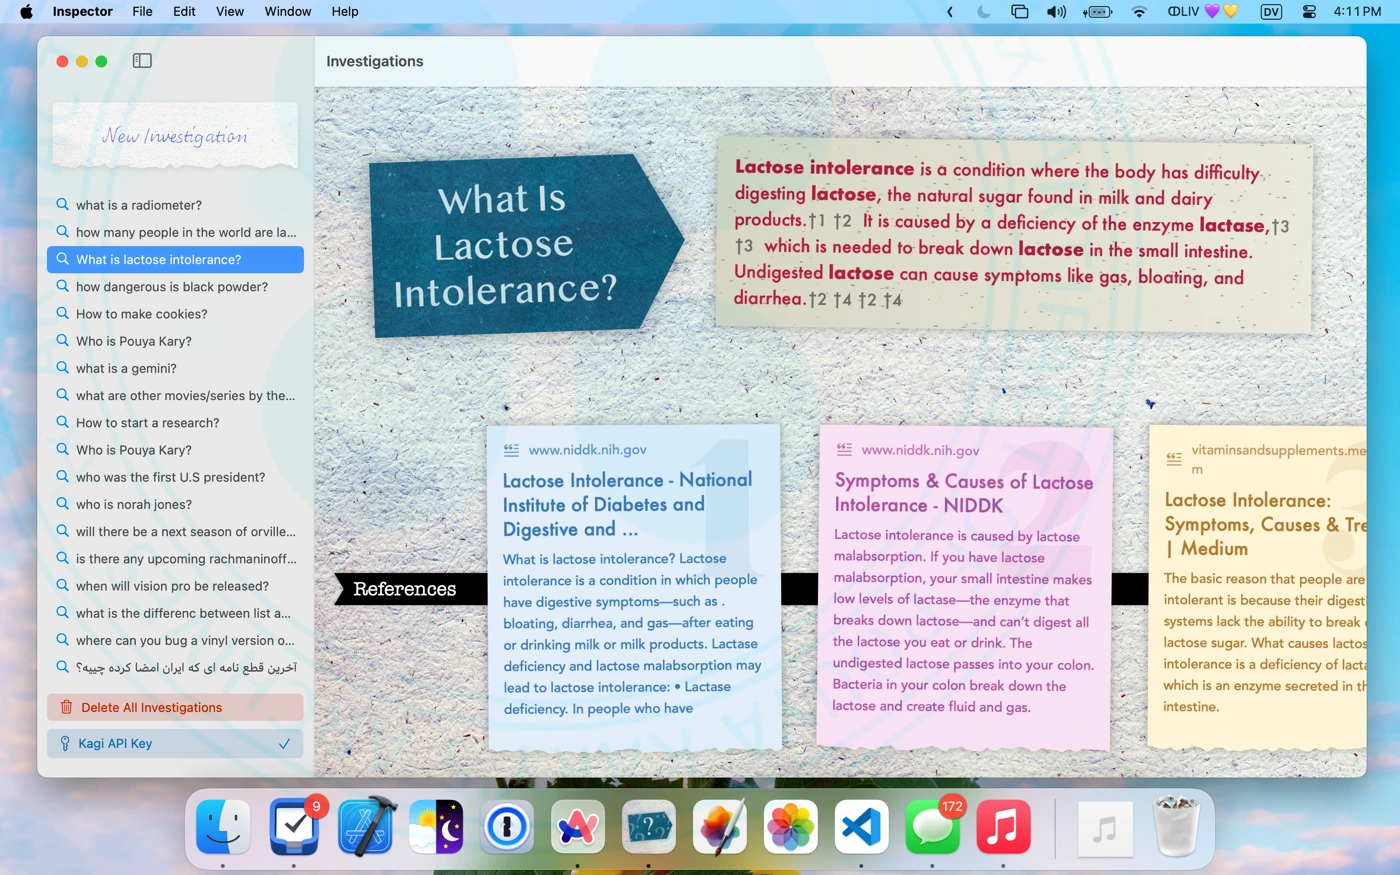Screen dimensions: 1400x875
Task: Click the key icon next to Kagi API Key
Action: click(x=65, y=743)
